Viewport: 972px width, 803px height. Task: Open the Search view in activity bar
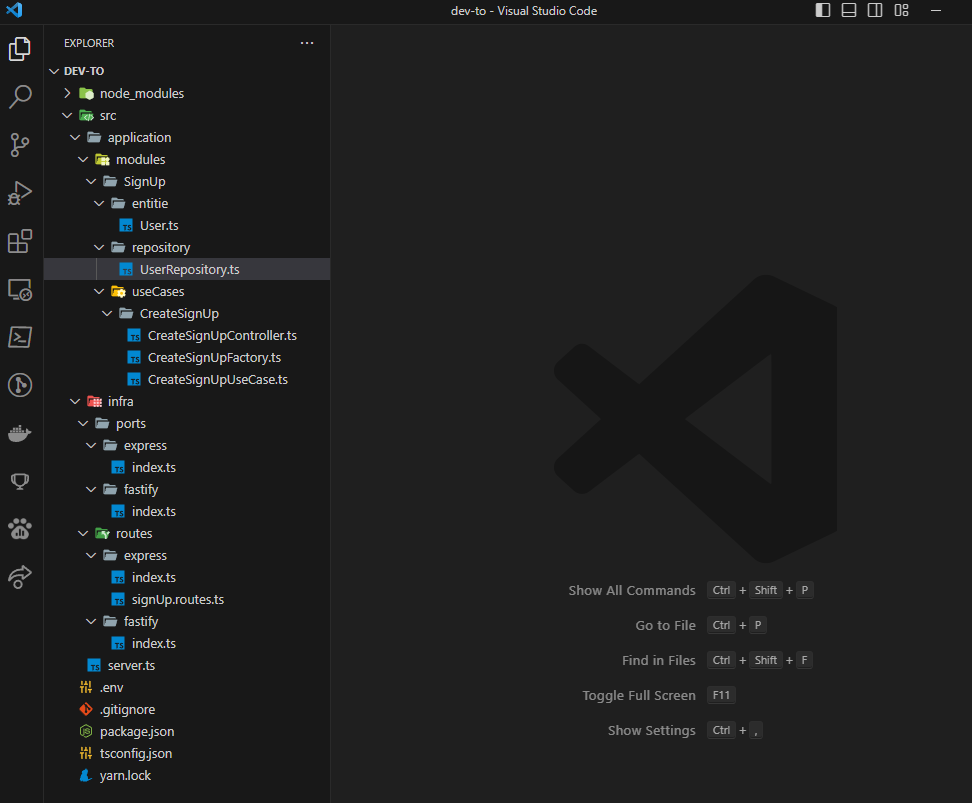point(20,97)
